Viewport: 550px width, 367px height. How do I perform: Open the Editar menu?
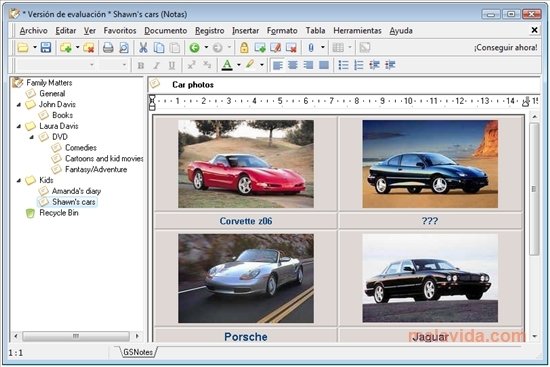[x=66, y=31]
